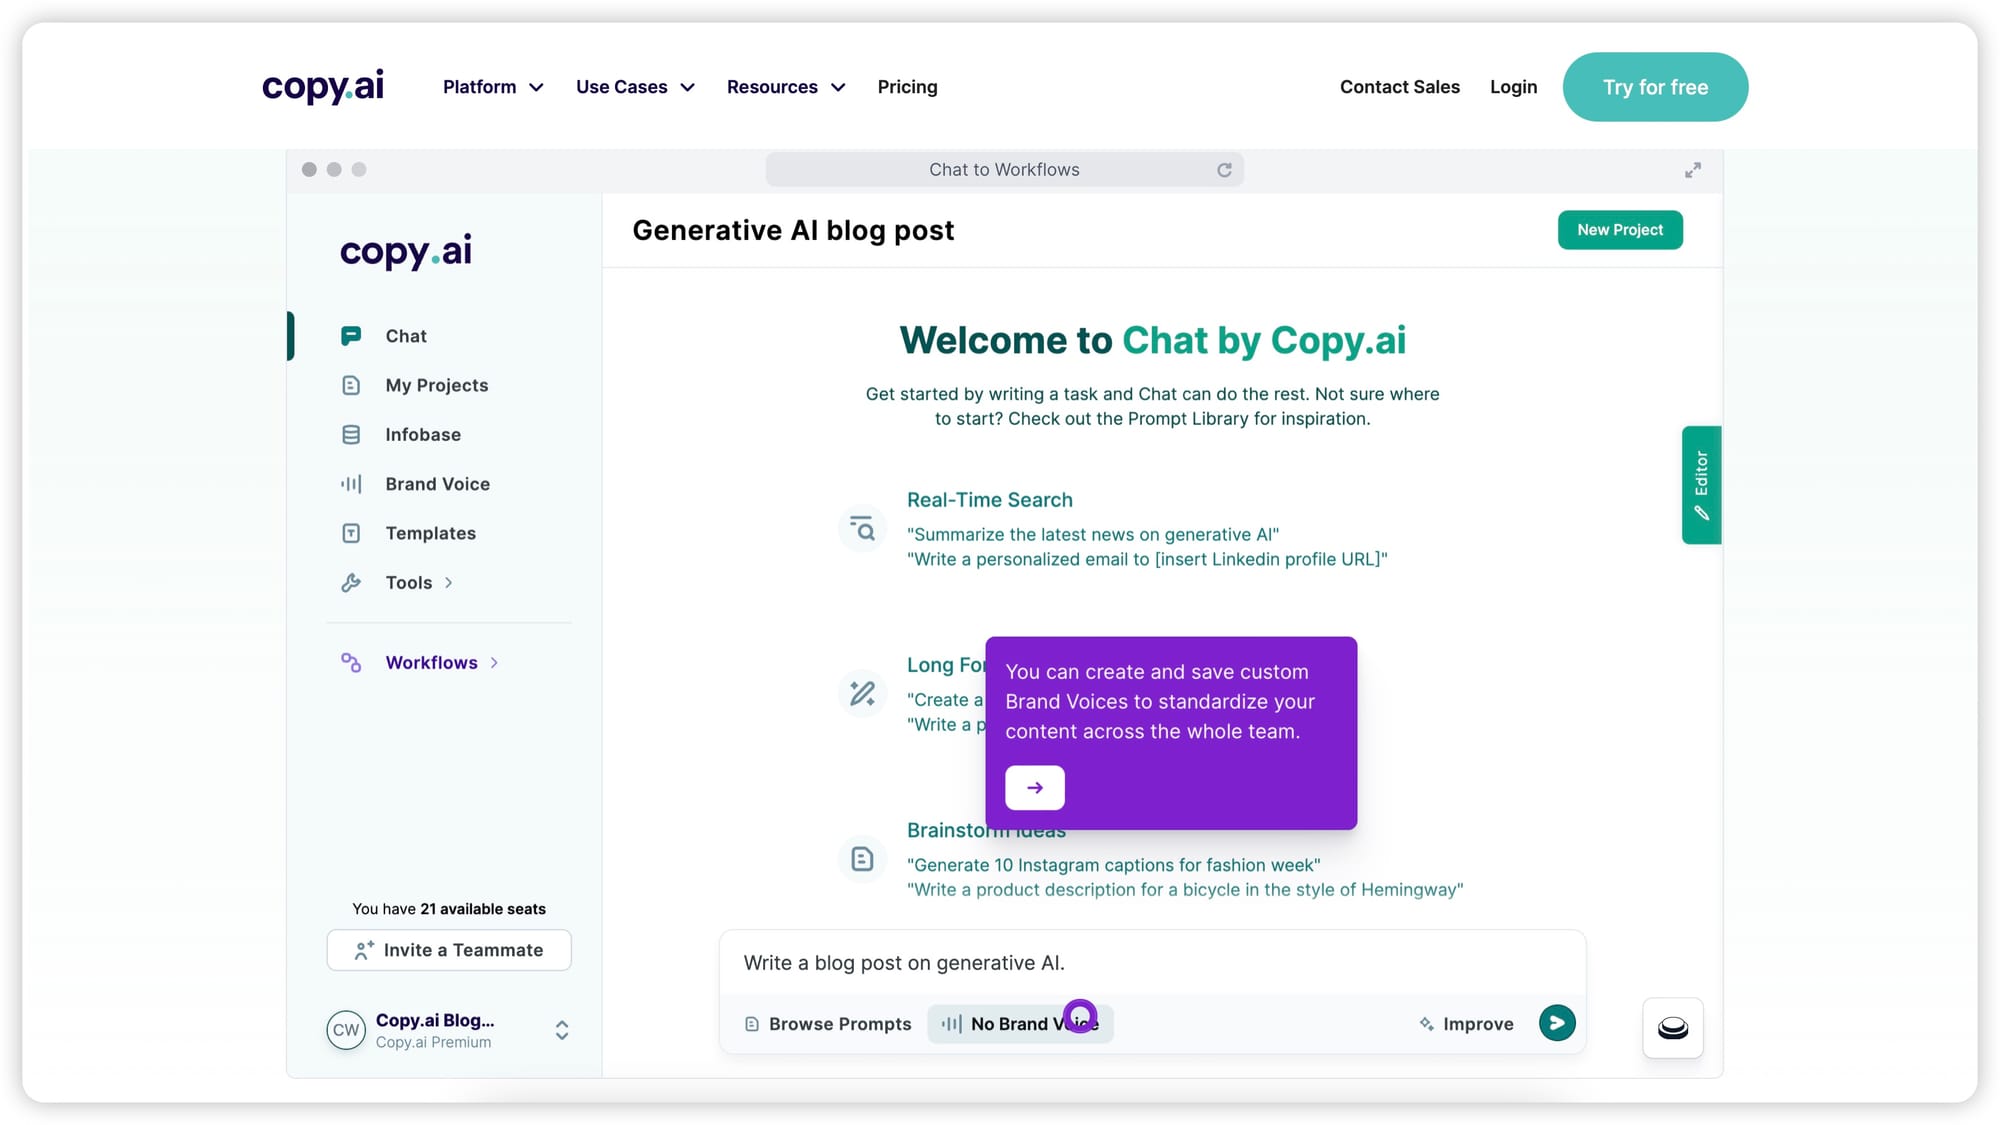
Task: Click the Brand Voice icon
Action: pos(352,484)
